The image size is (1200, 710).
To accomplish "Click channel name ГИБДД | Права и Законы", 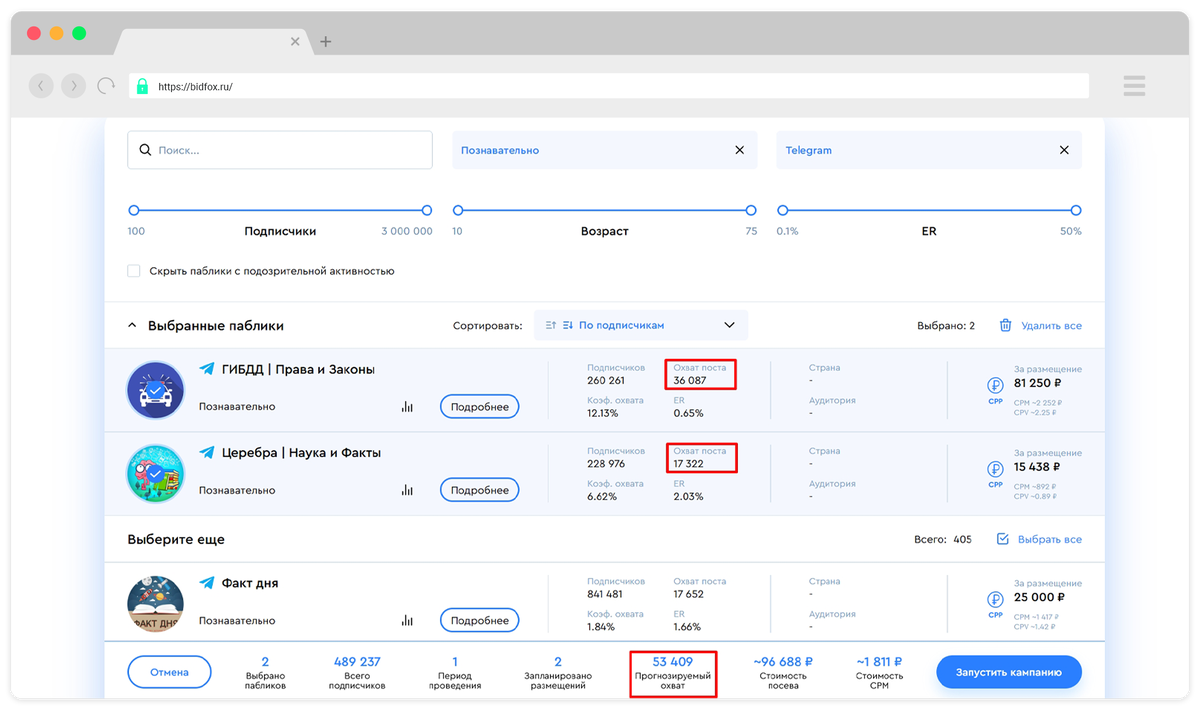I will pos(298,369).
